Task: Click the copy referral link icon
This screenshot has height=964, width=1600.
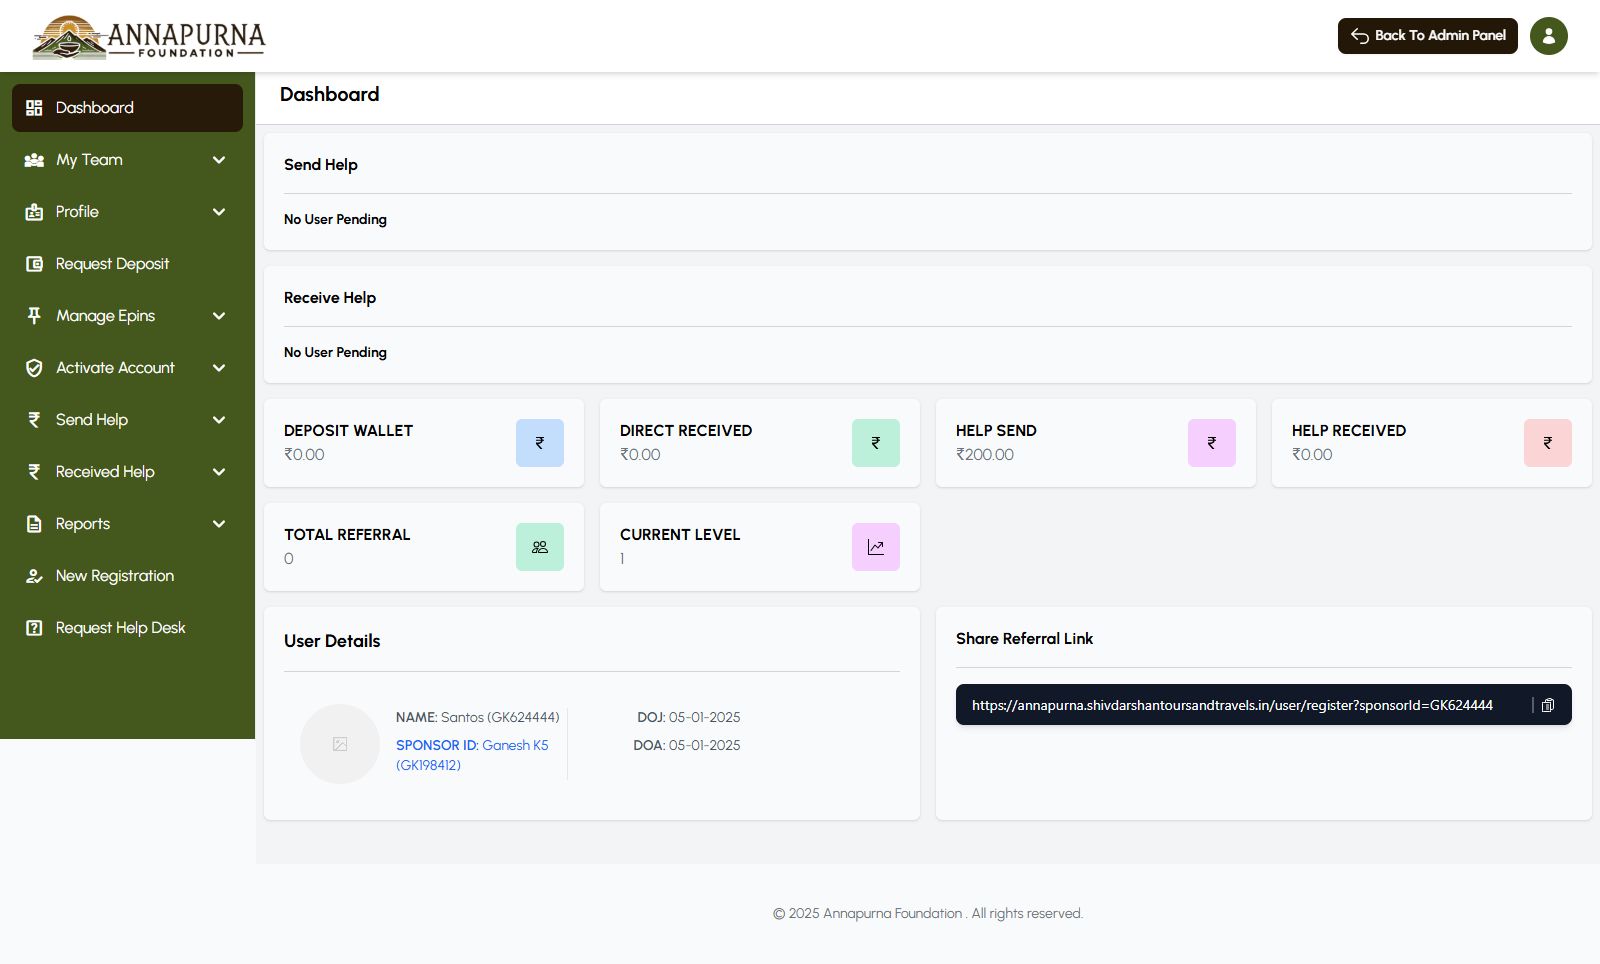Action: coord(1547,705)
